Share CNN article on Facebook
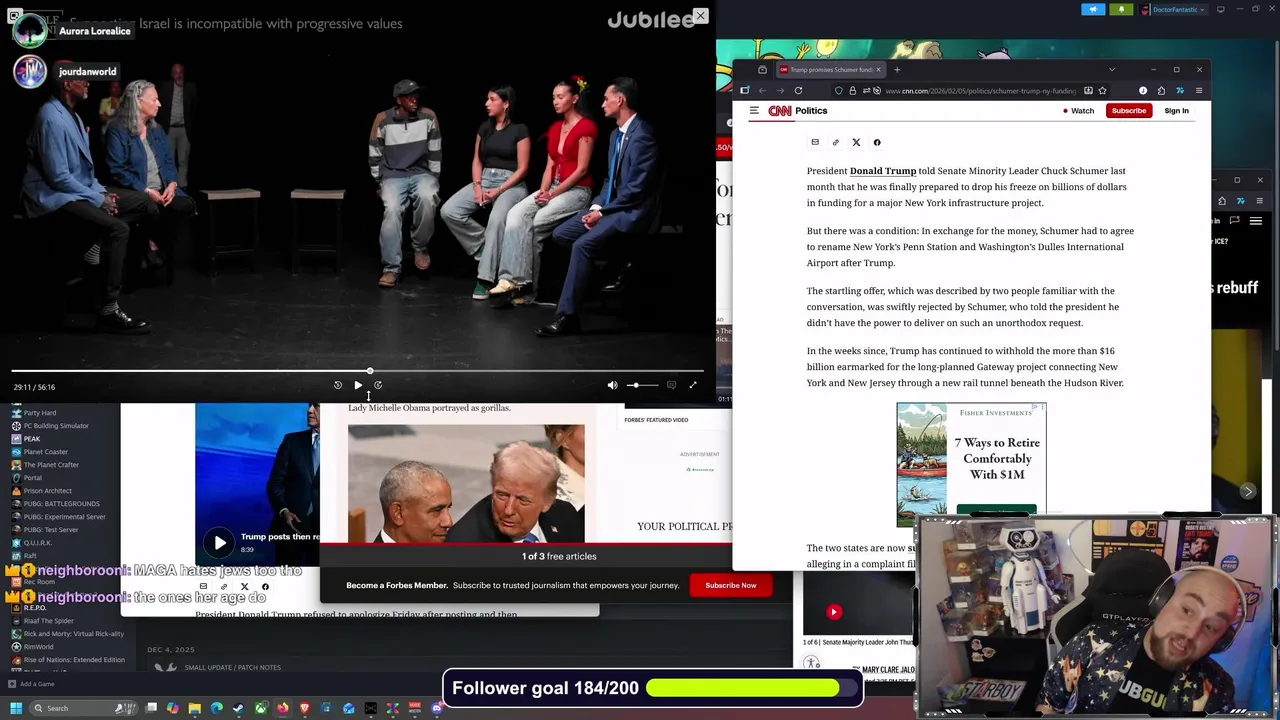The image size is (1280, 720). click(877, 142)
